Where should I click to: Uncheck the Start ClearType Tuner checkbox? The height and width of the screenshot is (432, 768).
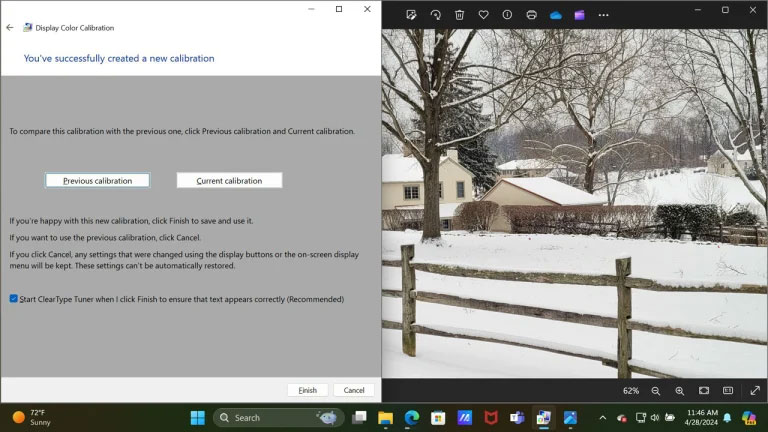point(14,299)
